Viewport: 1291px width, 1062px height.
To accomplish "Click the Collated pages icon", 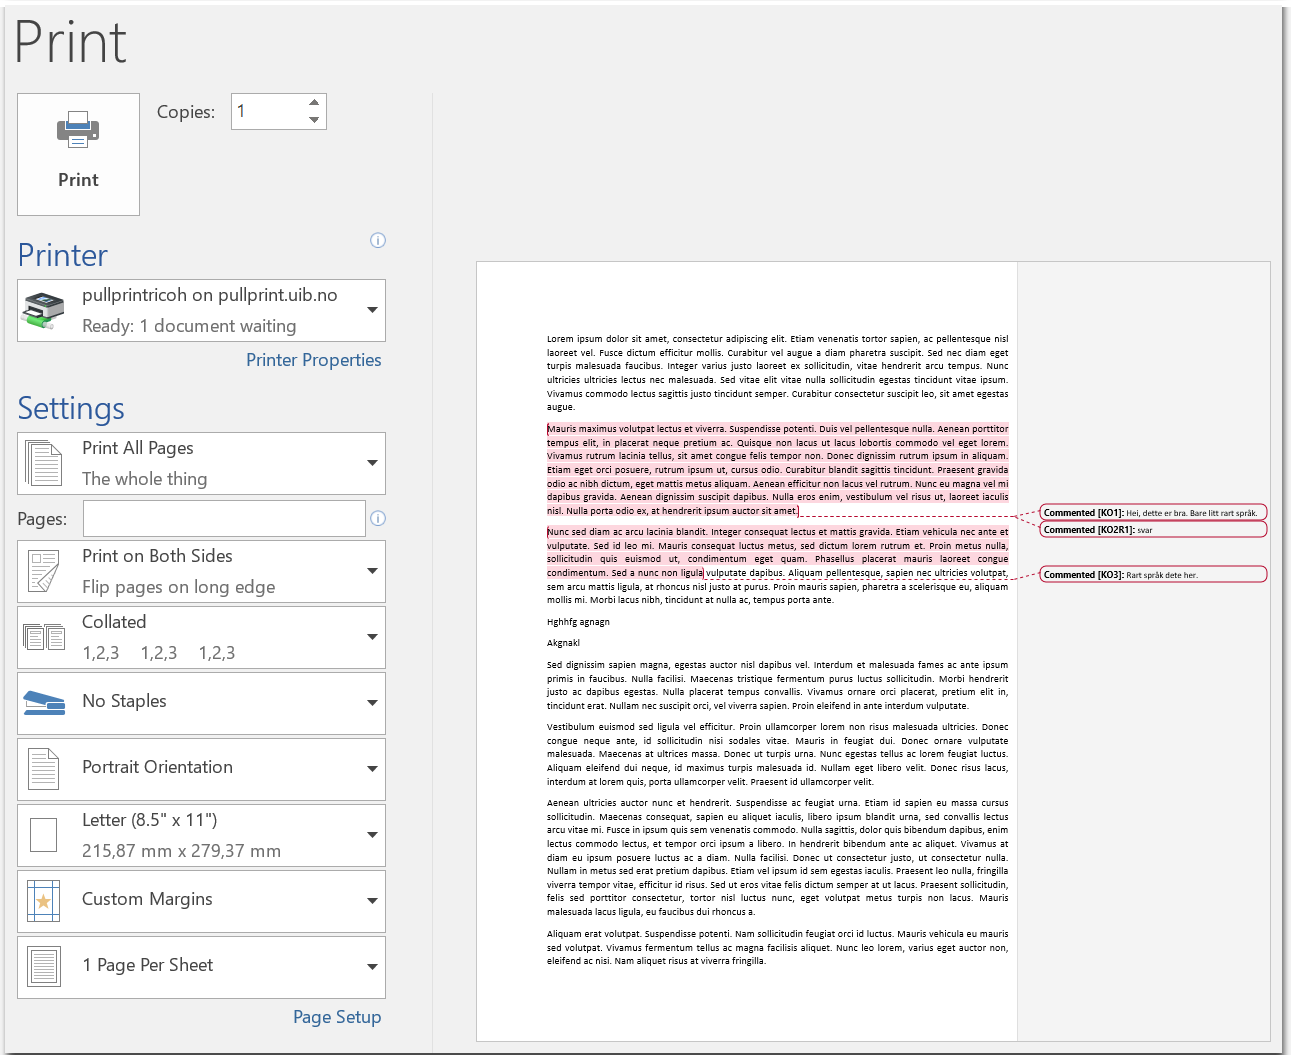I will 44,637.
